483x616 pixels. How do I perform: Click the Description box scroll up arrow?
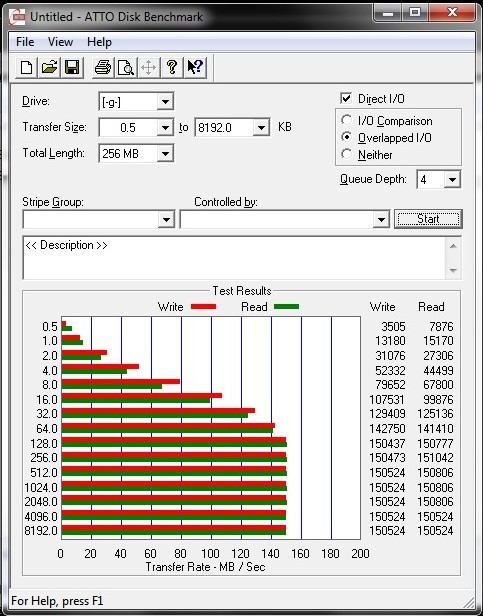click(x=453, y=246)
